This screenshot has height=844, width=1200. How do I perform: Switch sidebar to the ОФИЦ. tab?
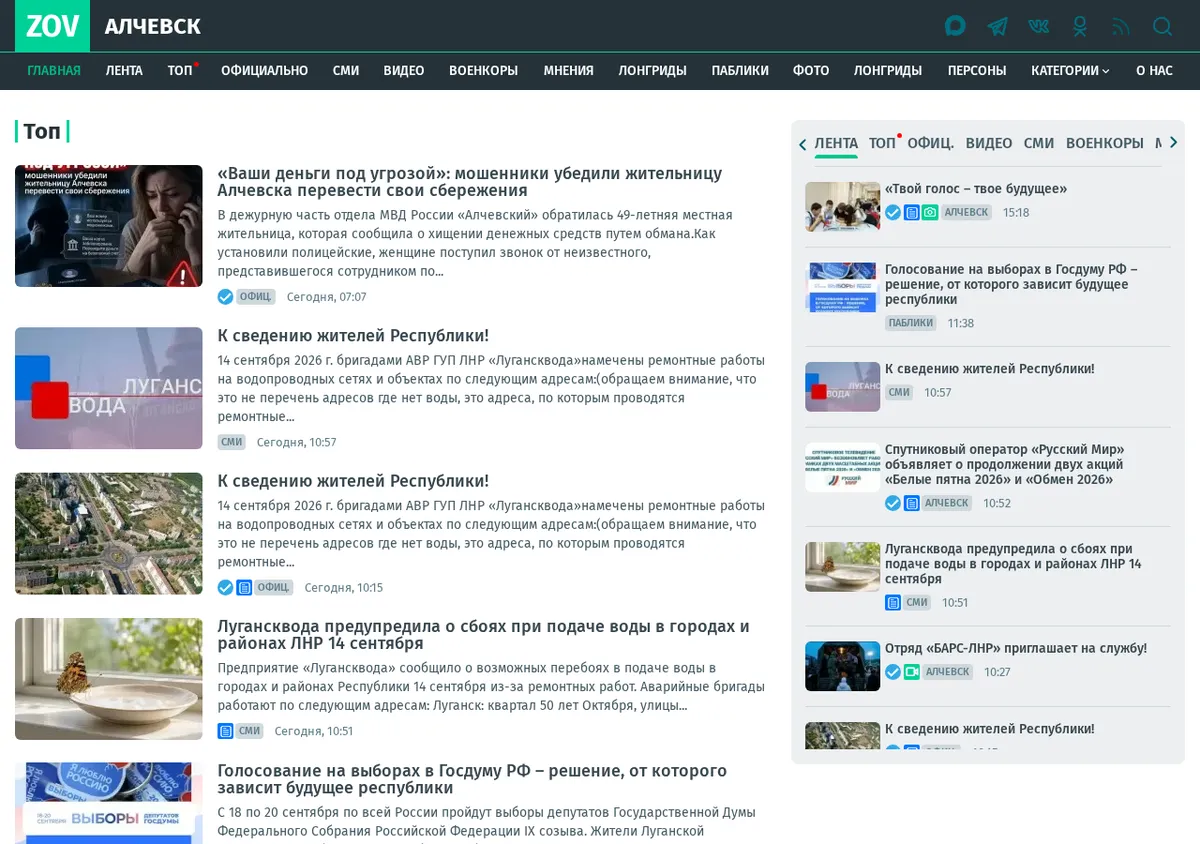click(931, 143)
